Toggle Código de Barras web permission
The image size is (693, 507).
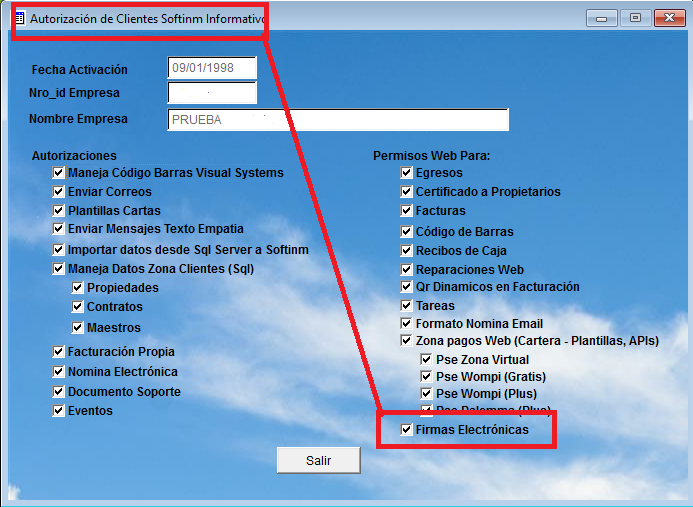406,231
